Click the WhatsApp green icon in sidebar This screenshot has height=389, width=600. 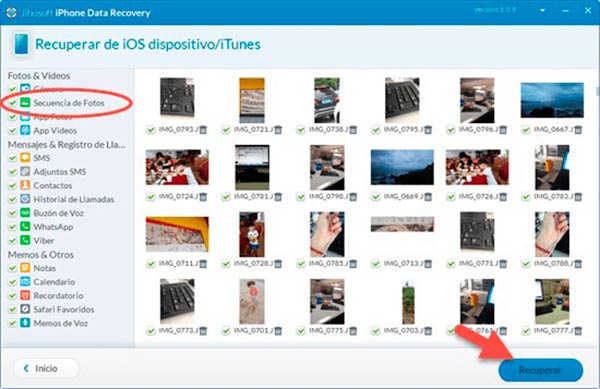(25, 226)
